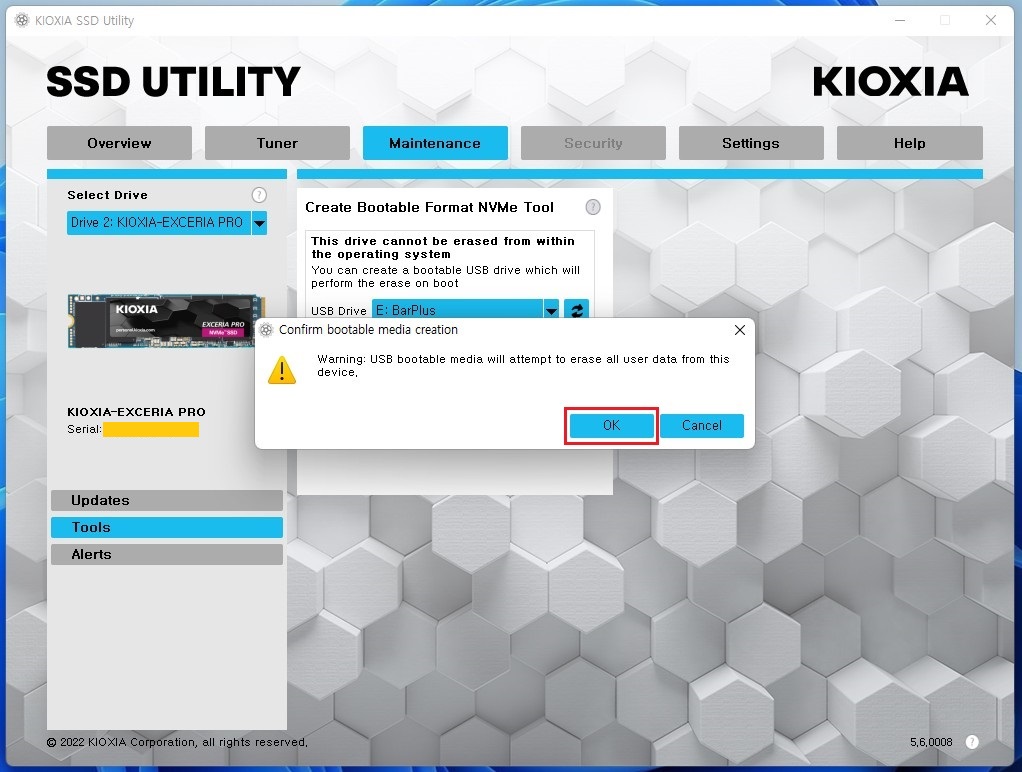
Task: Click the 5.6.0008 version number
Action: [x=931, y=742]
